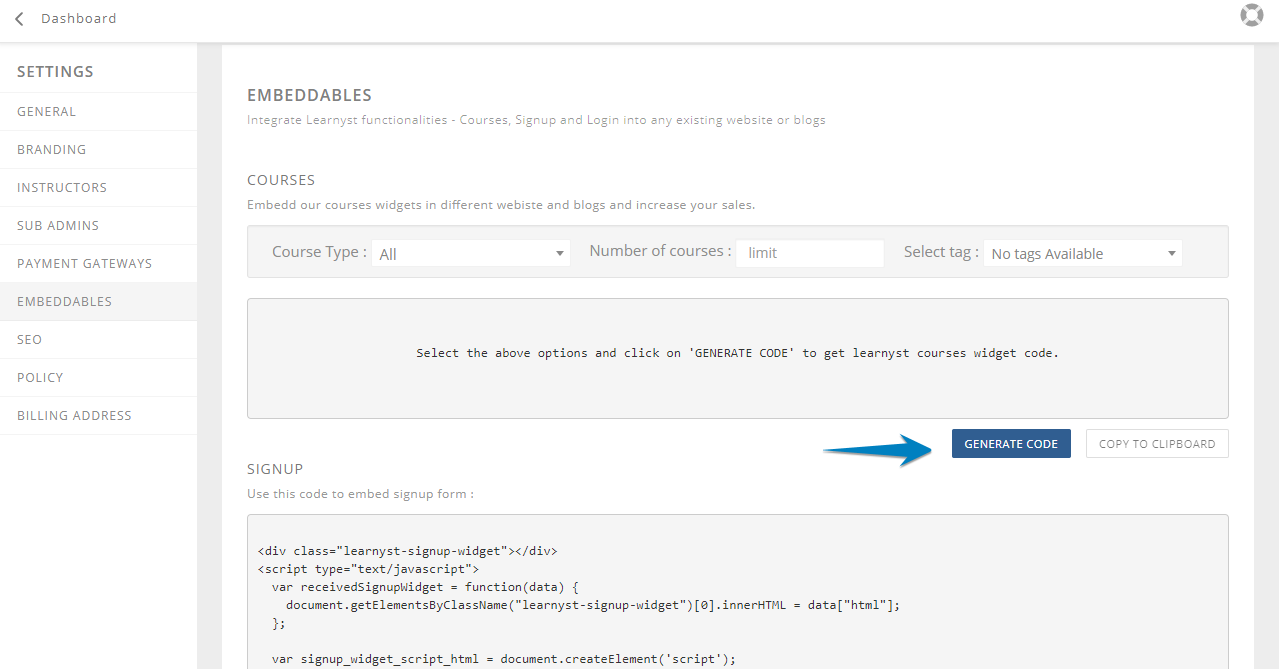Viewport: 1279px width, 669px height.
Task: Open Policy settings
Action: coord(98,378)
